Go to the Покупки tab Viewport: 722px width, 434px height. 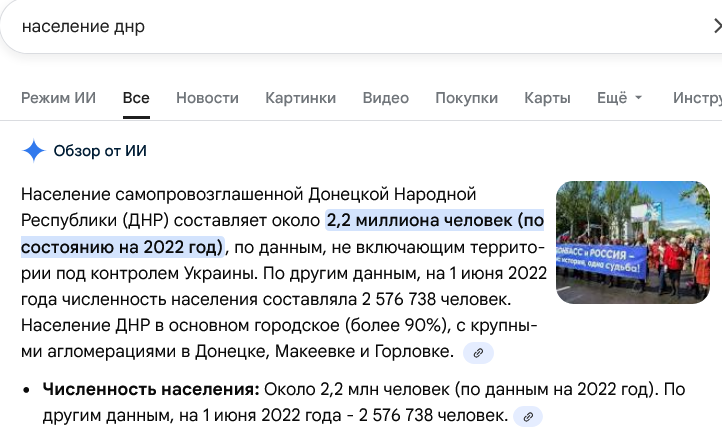[x=466, y=98]
